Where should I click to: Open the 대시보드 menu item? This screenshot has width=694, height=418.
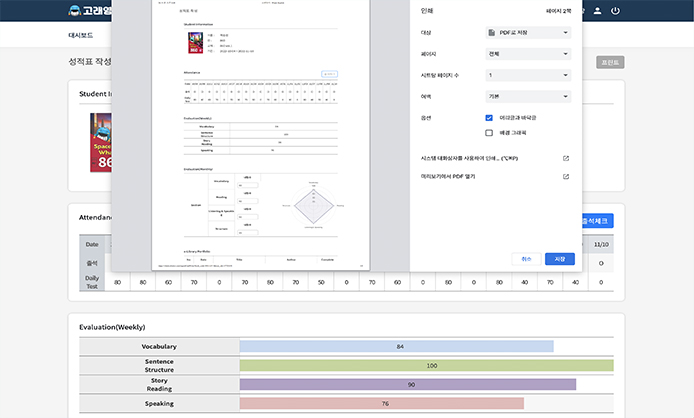pyautogui.click(x=82, y=34)
